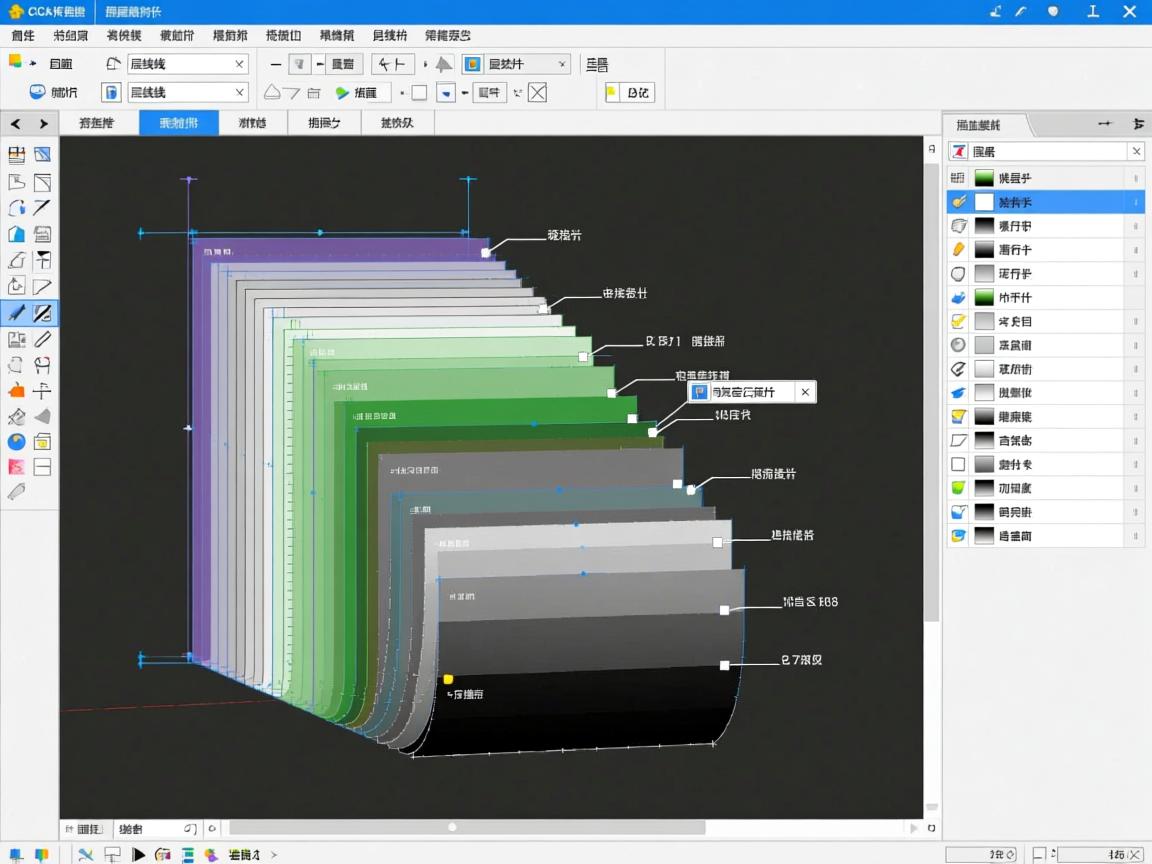
Task: Tick the empty square box in right panel list
Action: click(958, 464)
